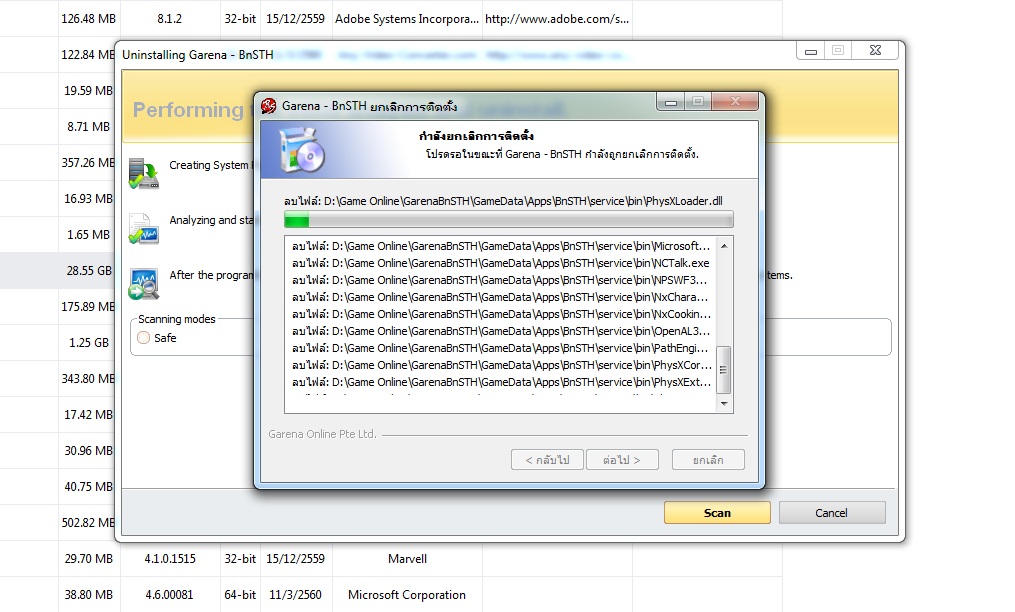Click the yellow Scan button

tap(717, 512)
